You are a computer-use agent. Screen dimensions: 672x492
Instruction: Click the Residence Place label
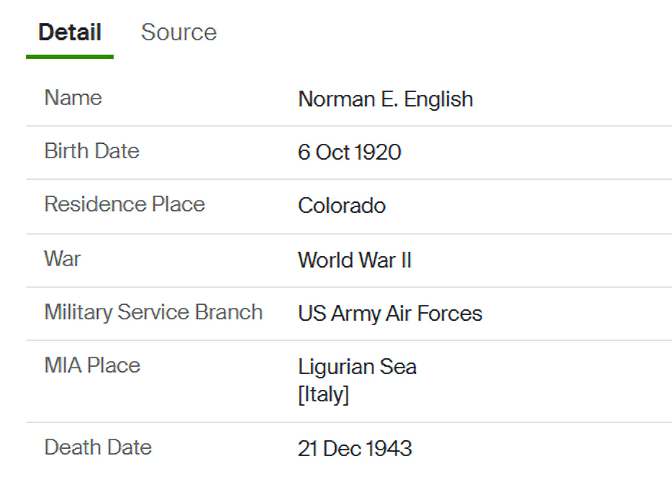click(x=124, y=204)
